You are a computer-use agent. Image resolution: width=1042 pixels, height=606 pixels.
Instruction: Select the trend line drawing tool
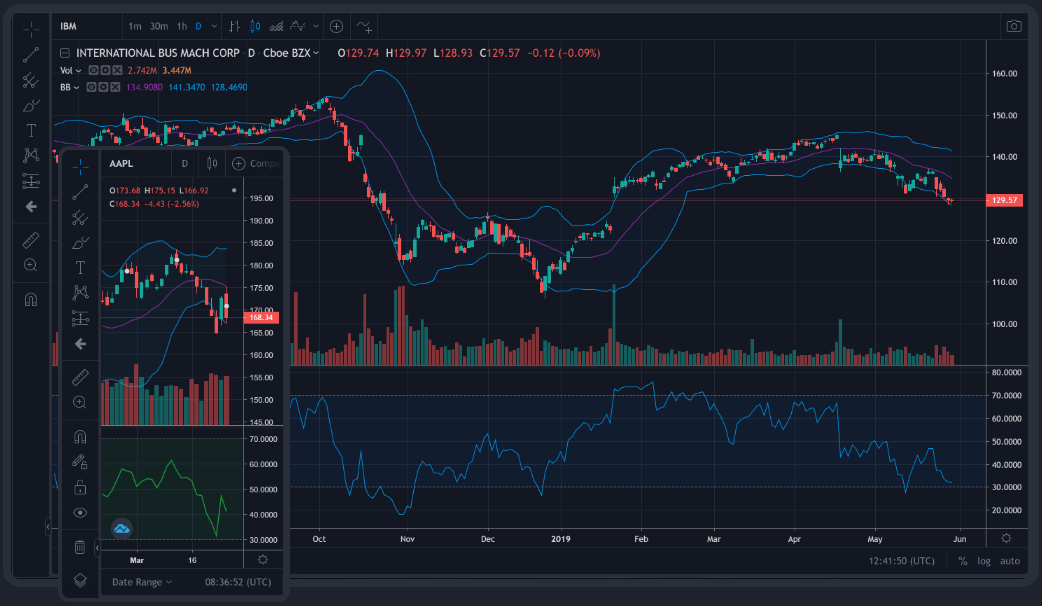pos(30,54)
